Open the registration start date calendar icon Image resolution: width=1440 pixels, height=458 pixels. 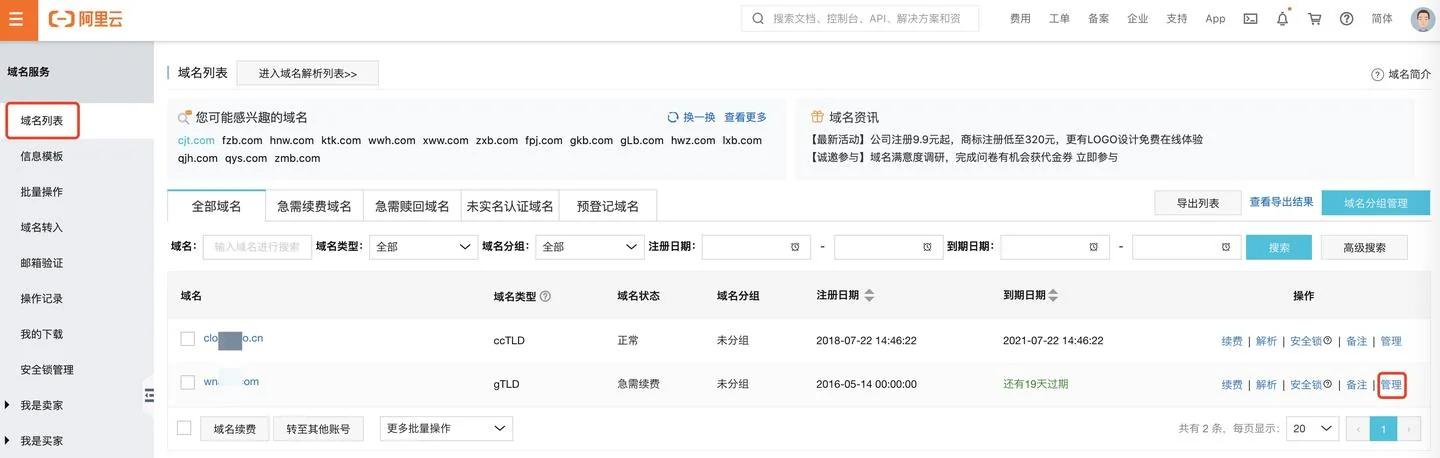pos(794,247)
